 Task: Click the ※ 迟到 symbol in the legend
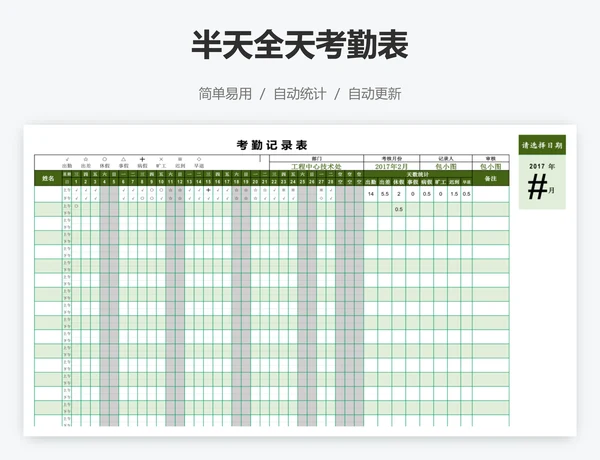[x=180, y=159]
